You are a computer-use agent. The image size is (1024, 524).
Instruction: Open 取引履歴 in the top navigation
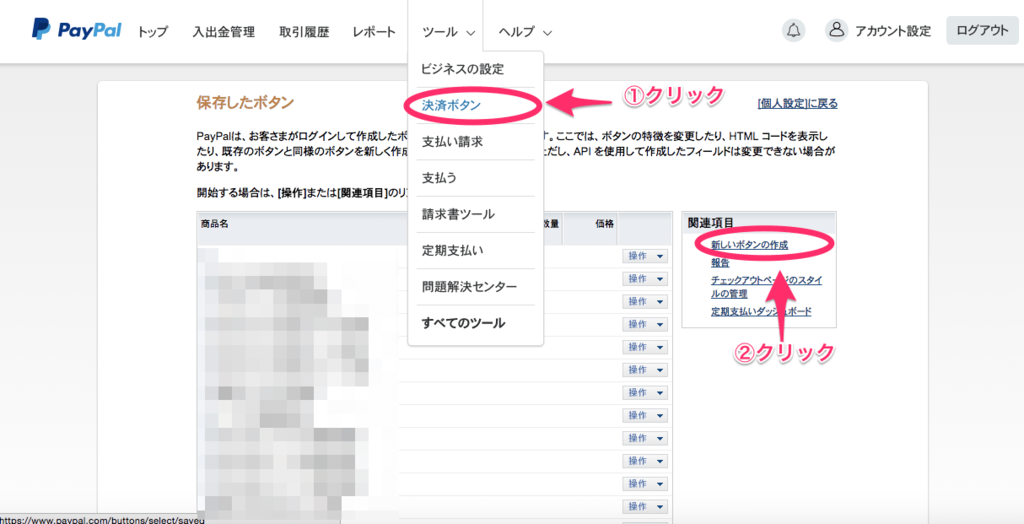pyautogui.click(x=304, y=31)
